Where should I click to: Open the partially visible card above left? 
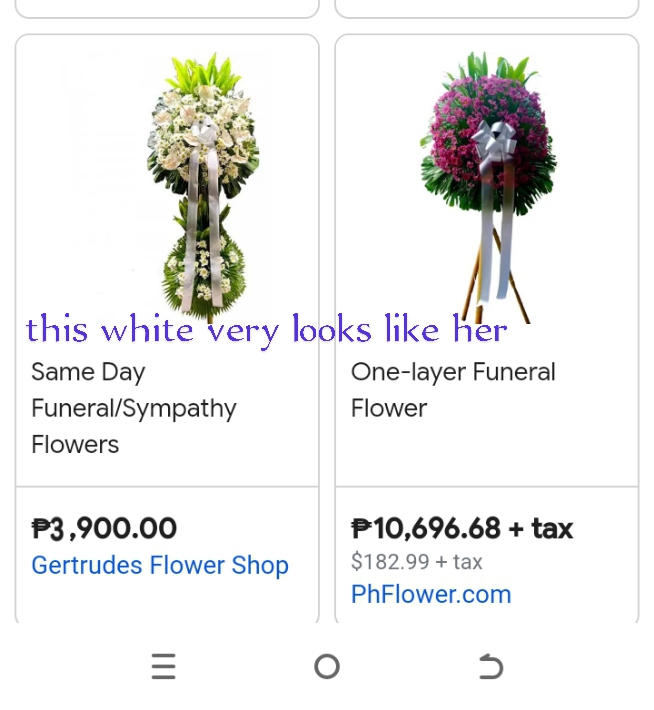click(x=167, y=9)
